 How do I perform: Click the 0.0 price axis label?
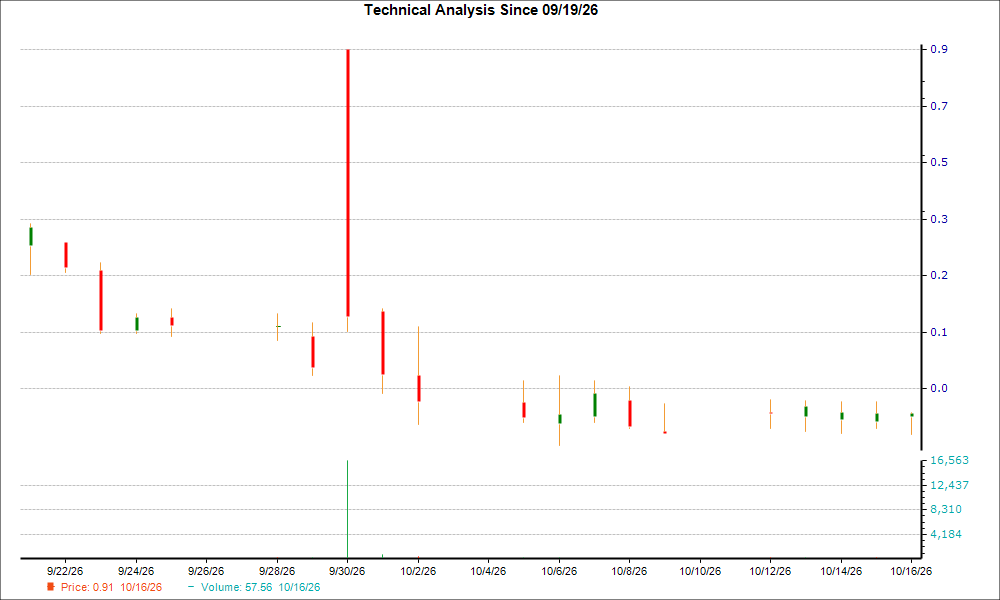click(939, 388)
